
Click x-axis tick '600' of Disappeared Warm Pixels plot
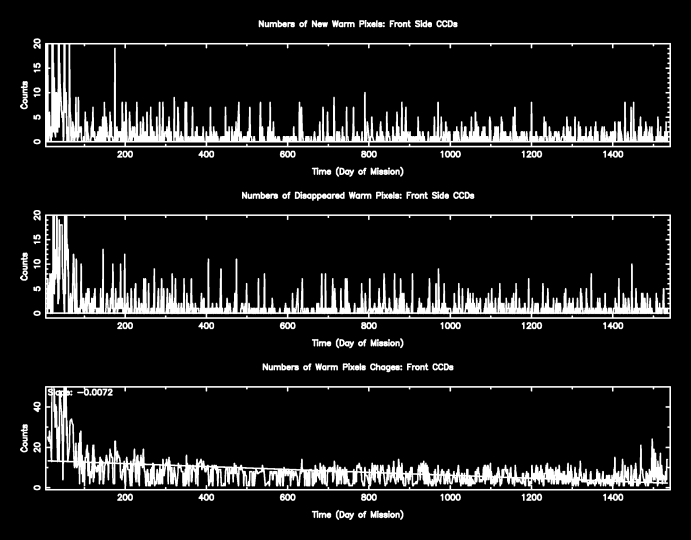pyautogui.click(x=287, y=326)
